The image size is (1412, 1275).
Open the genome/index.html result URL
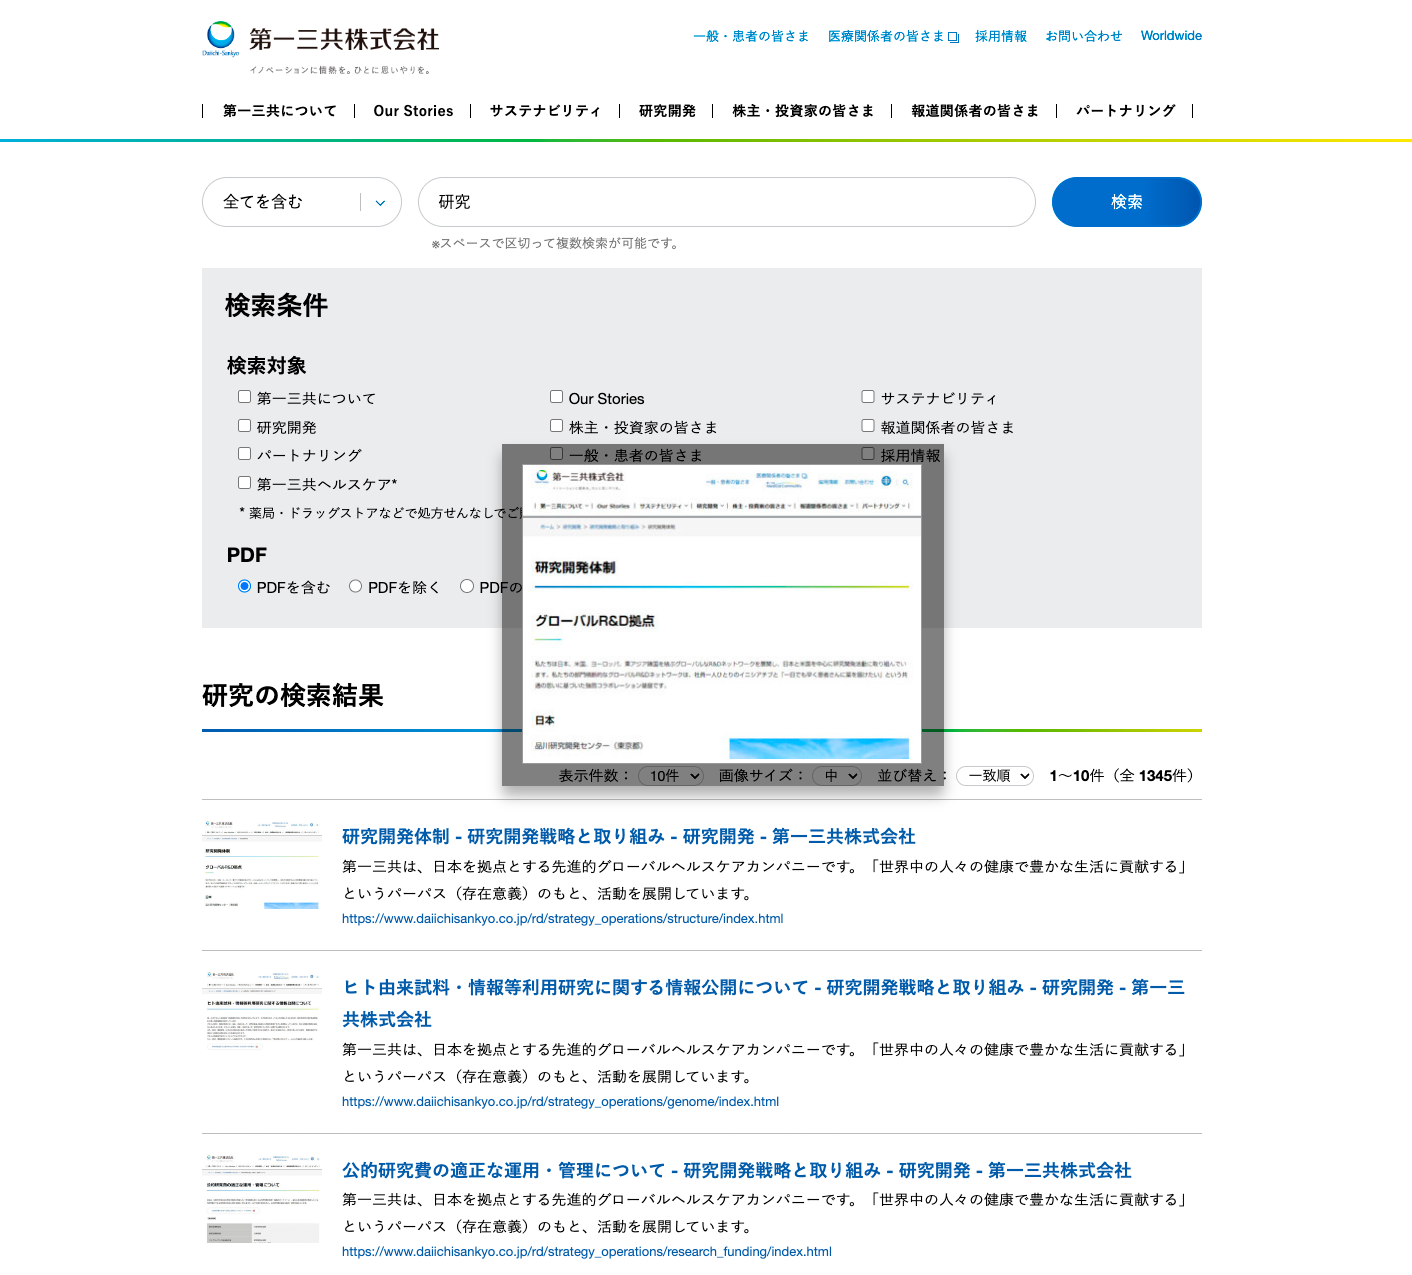point(560,1101)
